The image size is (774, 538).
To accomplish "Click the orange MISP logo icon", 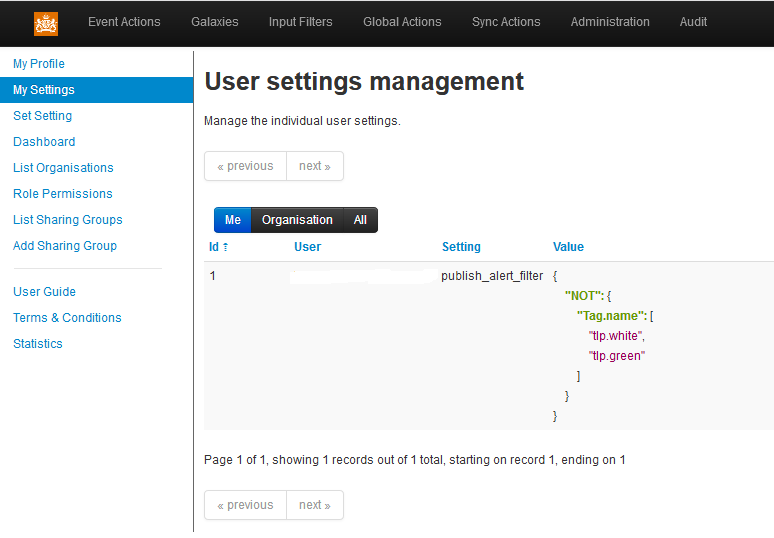I will click(x=45, y=22).
